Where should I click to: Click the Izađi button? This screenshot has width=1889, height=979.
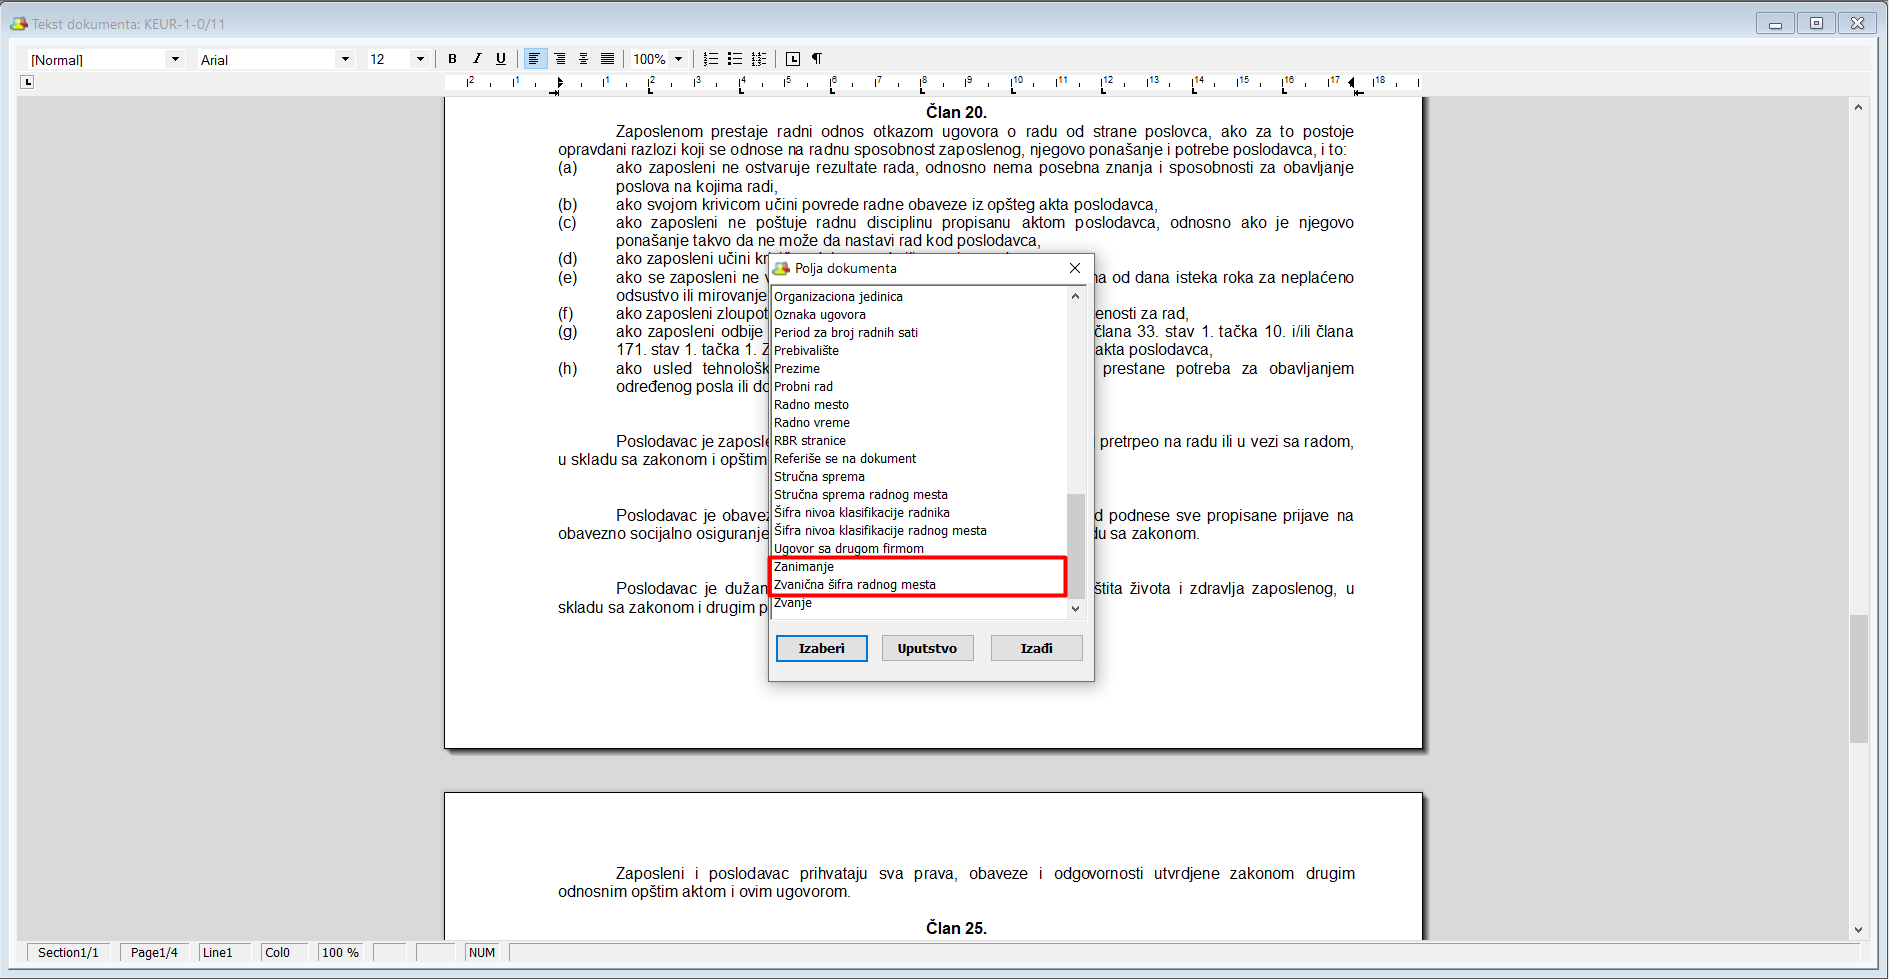1036,648
